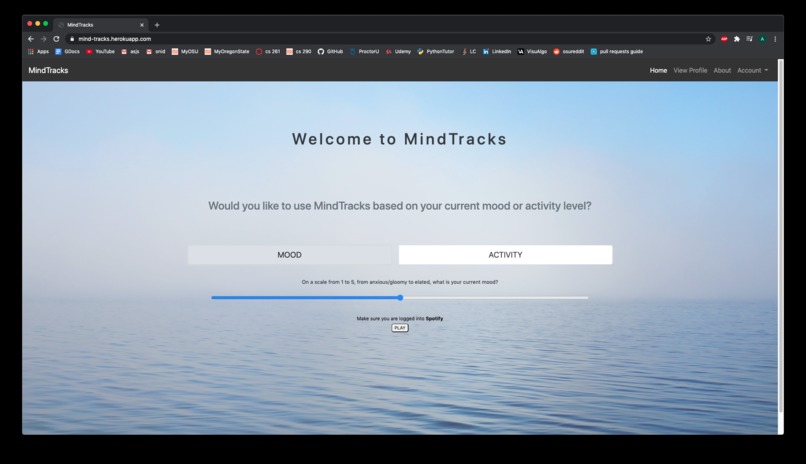Select the MindTracks tab title
Image resolution: width=806 pixels, height=464 pixels.
click(x=80, y=25)
